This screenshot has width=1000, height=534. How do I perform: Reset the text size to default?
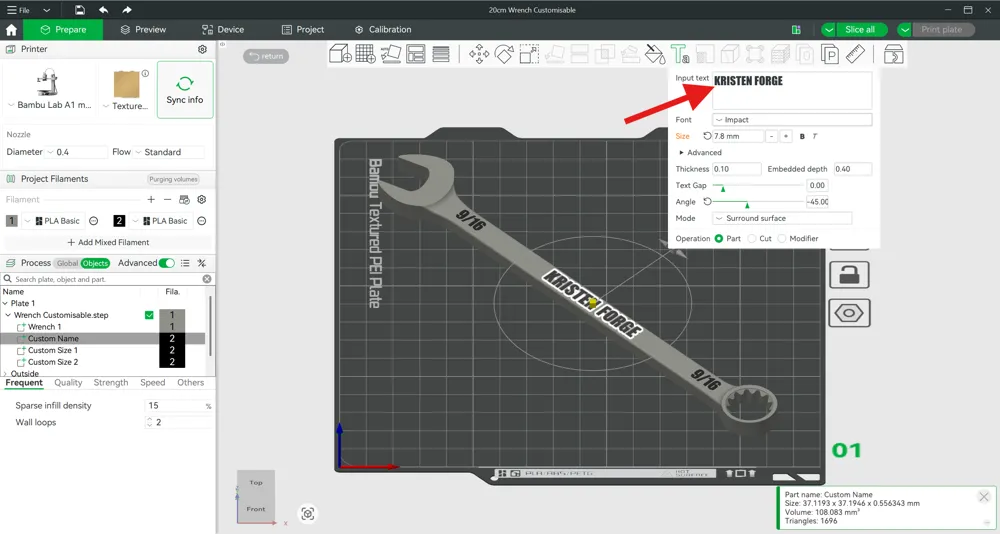point(707,136)
